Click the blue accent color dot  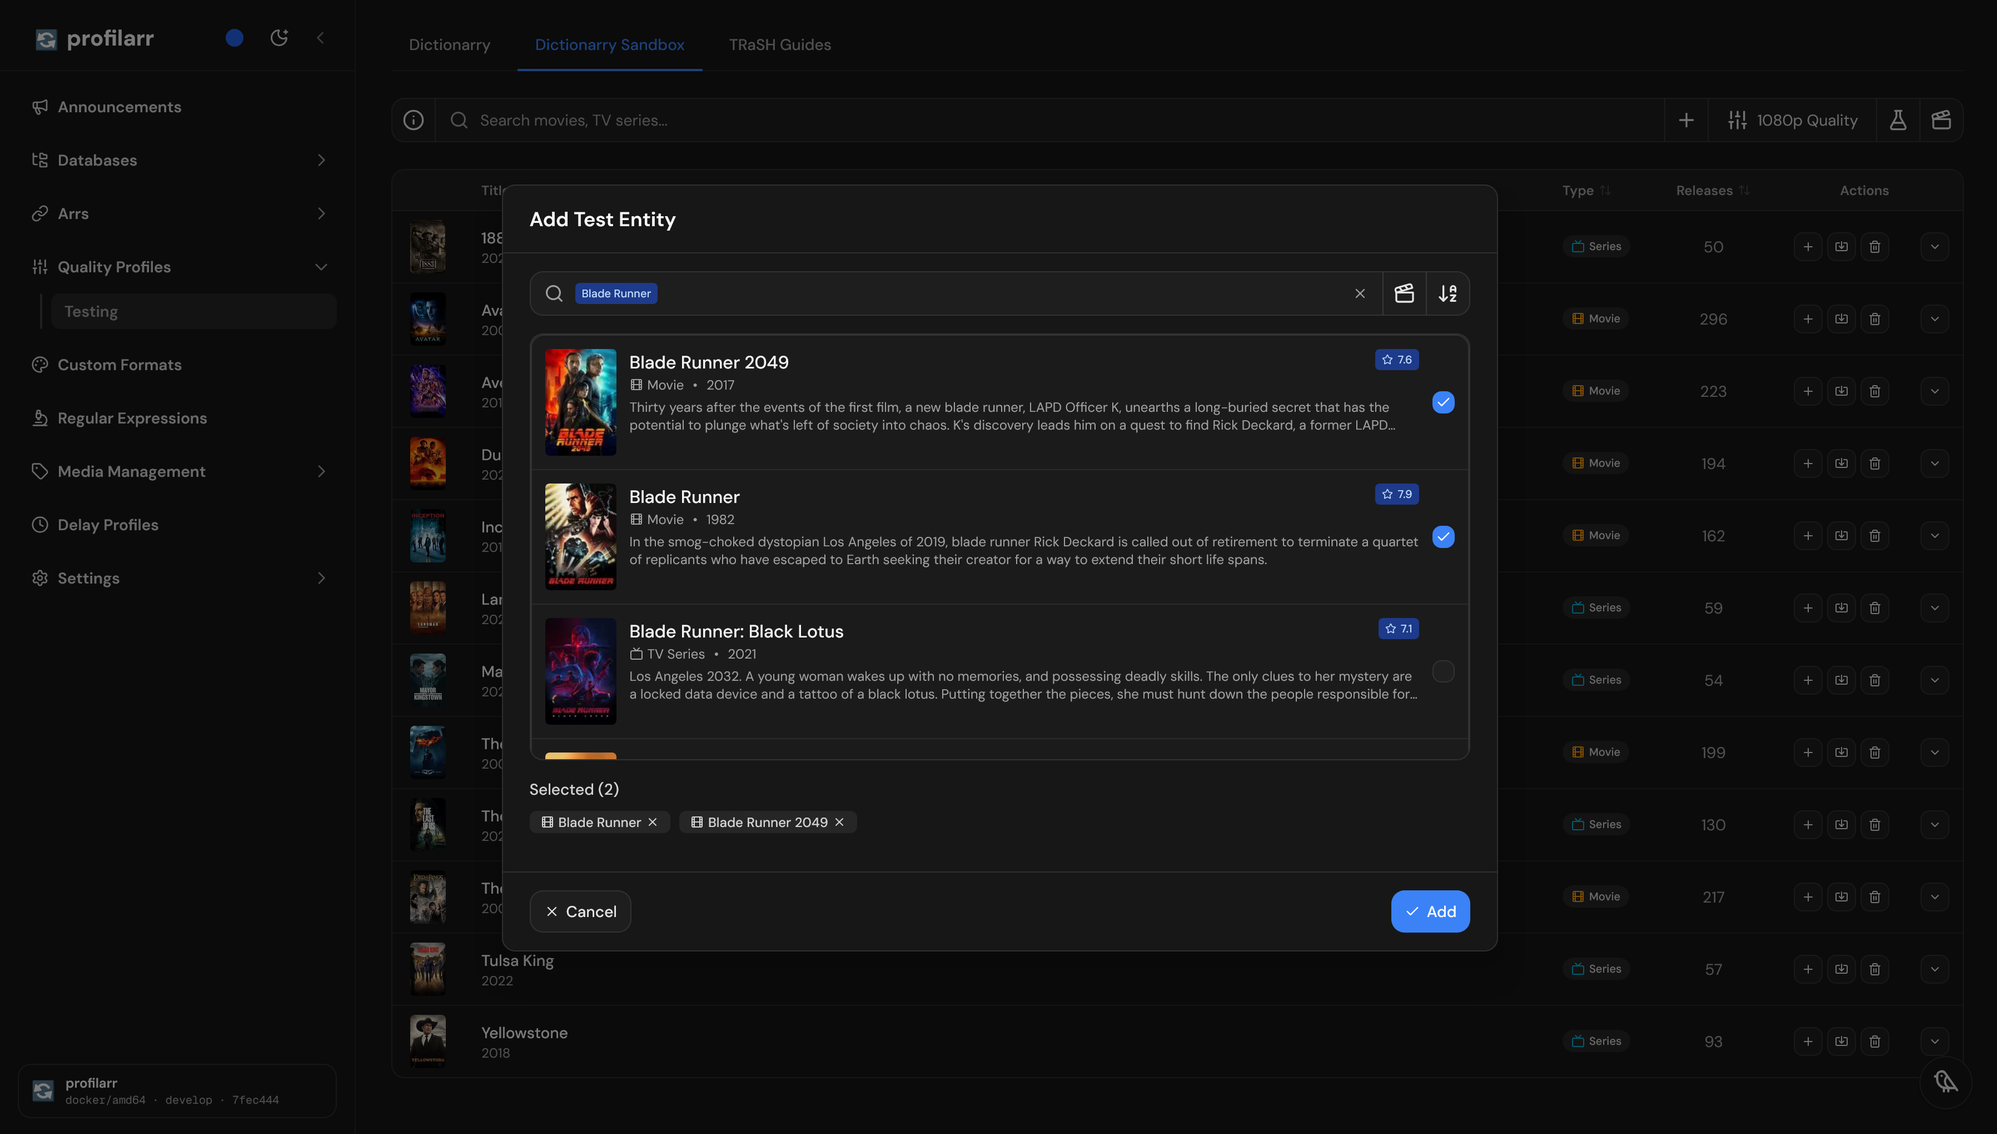[234, 38]
